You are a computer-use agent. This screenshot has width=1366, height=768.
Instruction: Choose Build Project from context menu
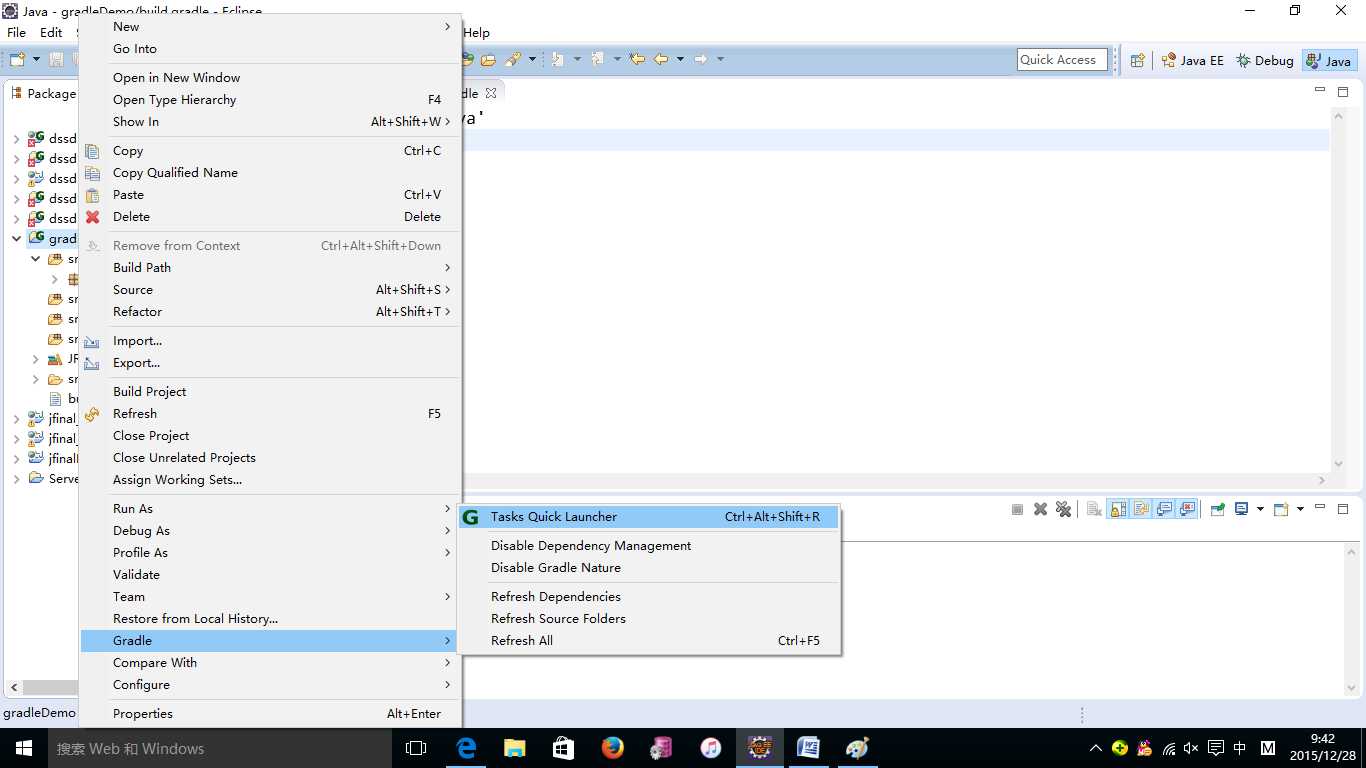point(270,392)
